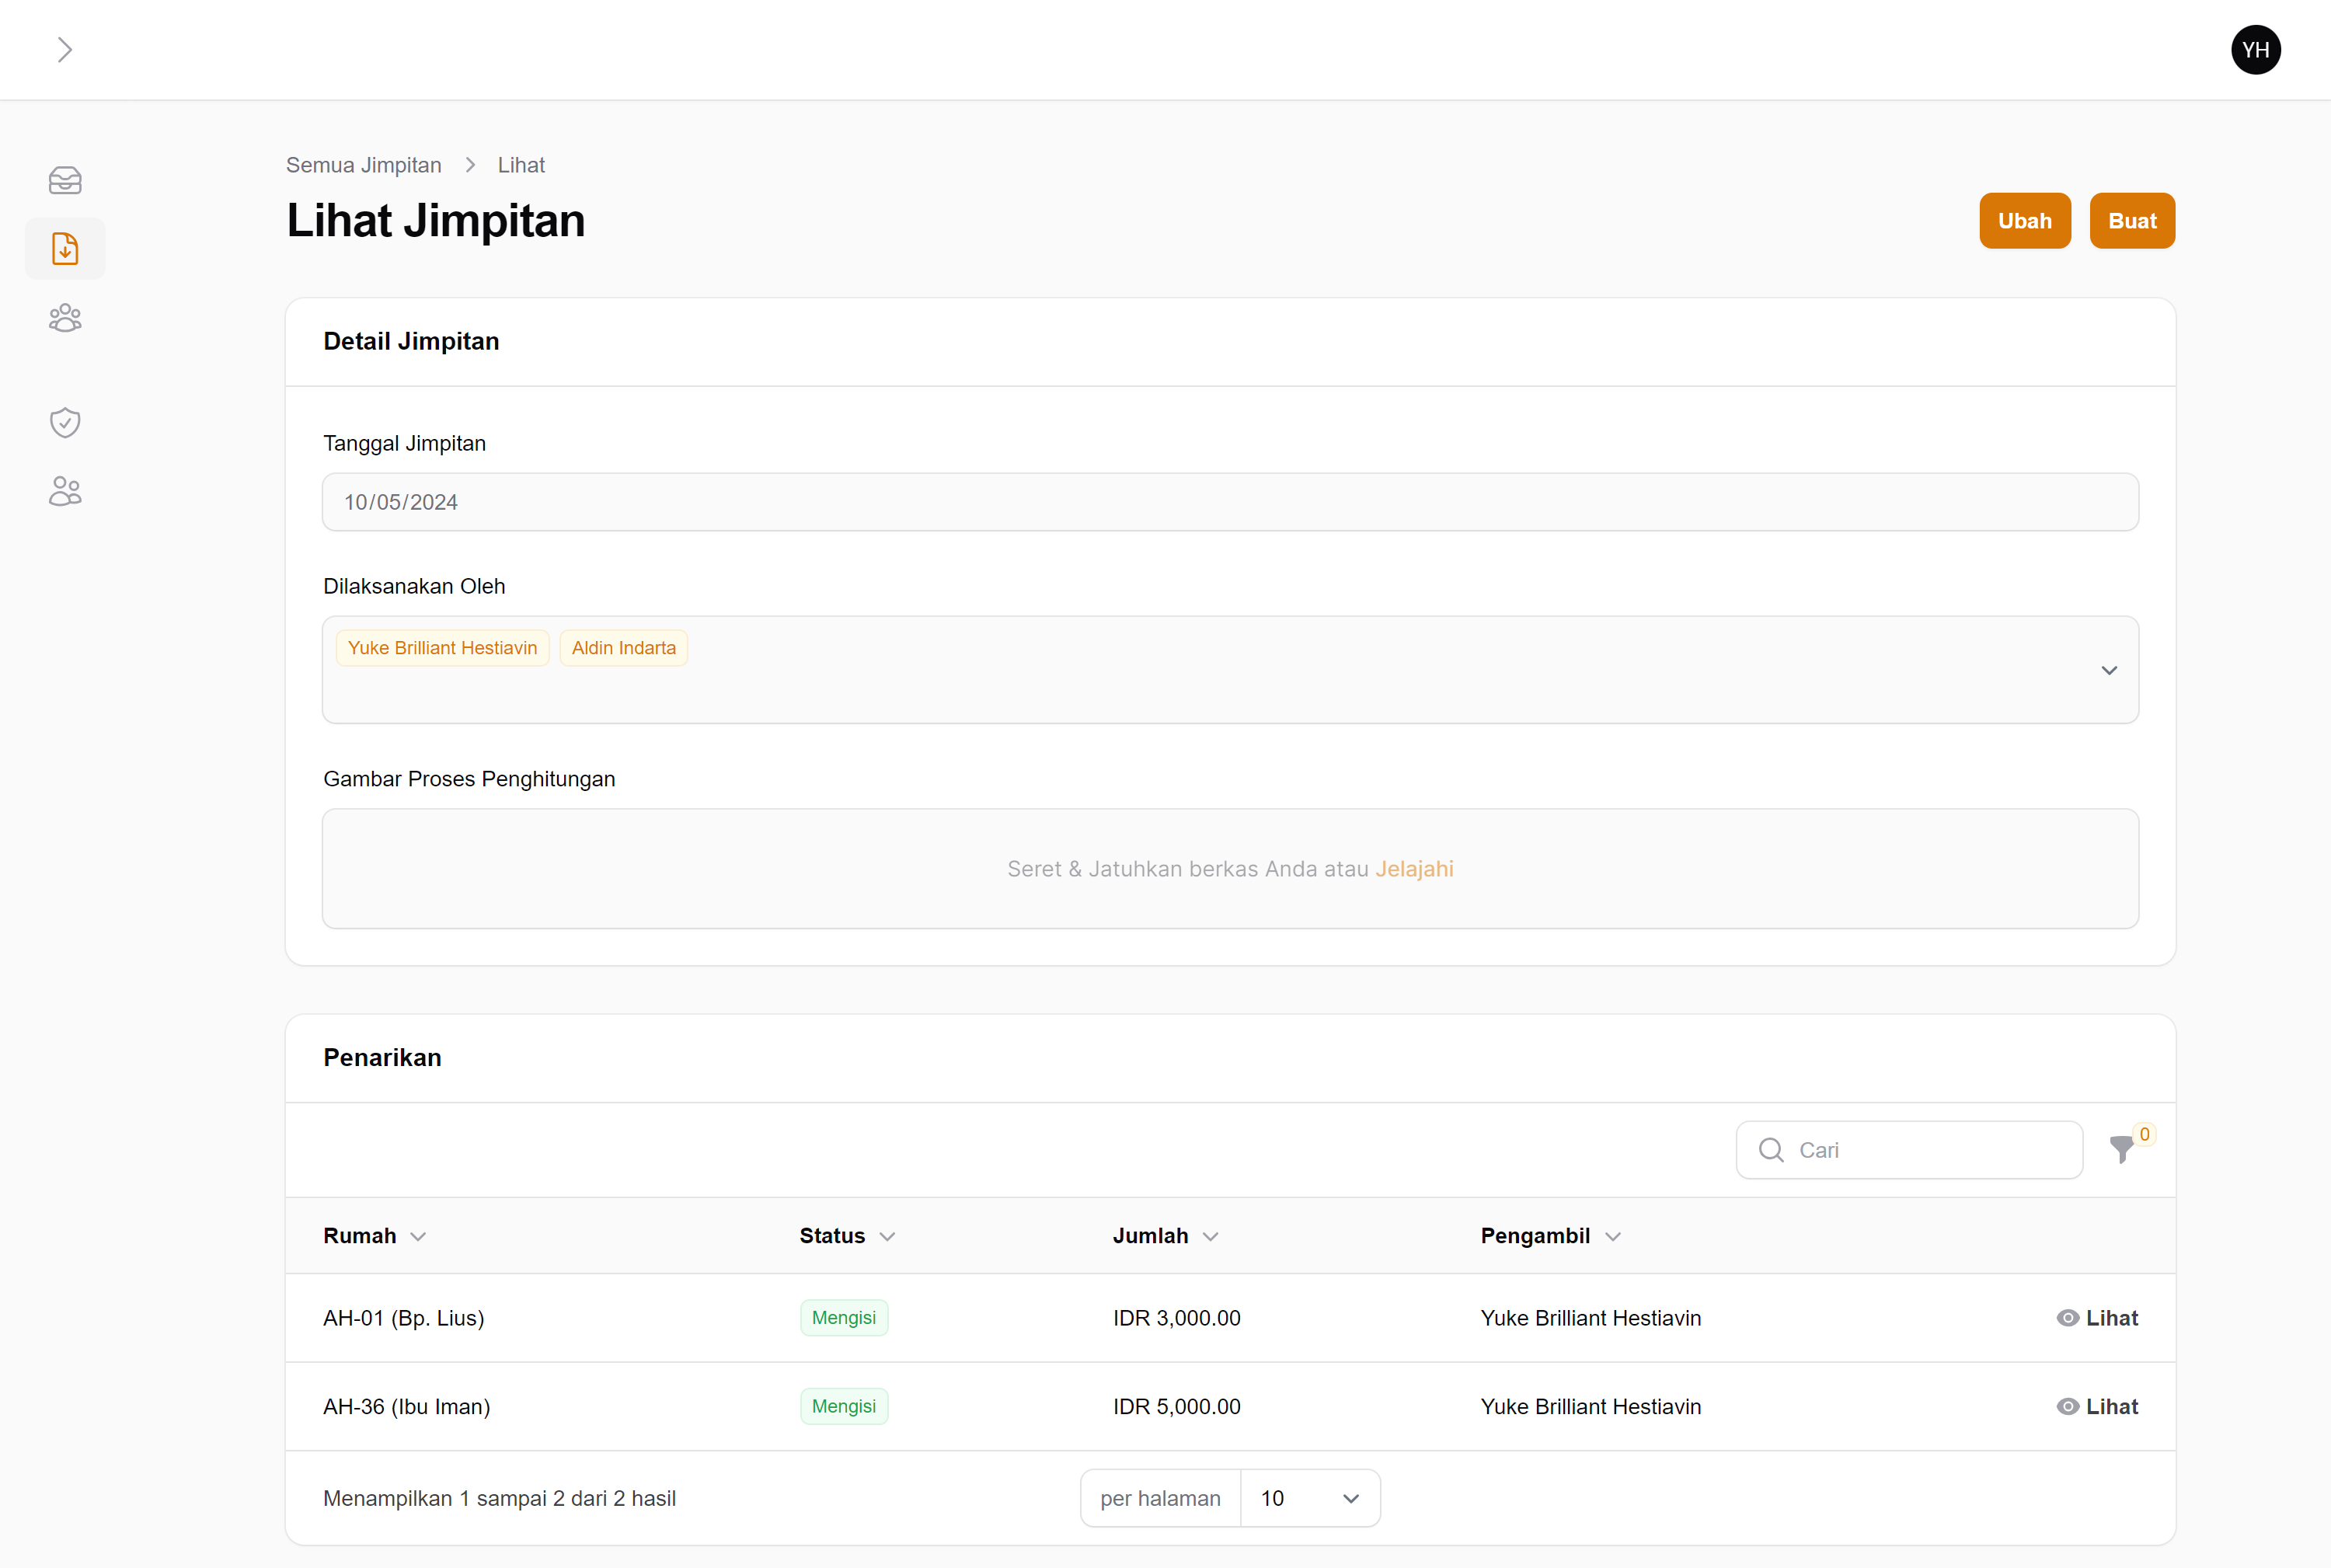
Task: Click AH-01 (Bp. Lius) row cell
Action: coord(403,1318)
